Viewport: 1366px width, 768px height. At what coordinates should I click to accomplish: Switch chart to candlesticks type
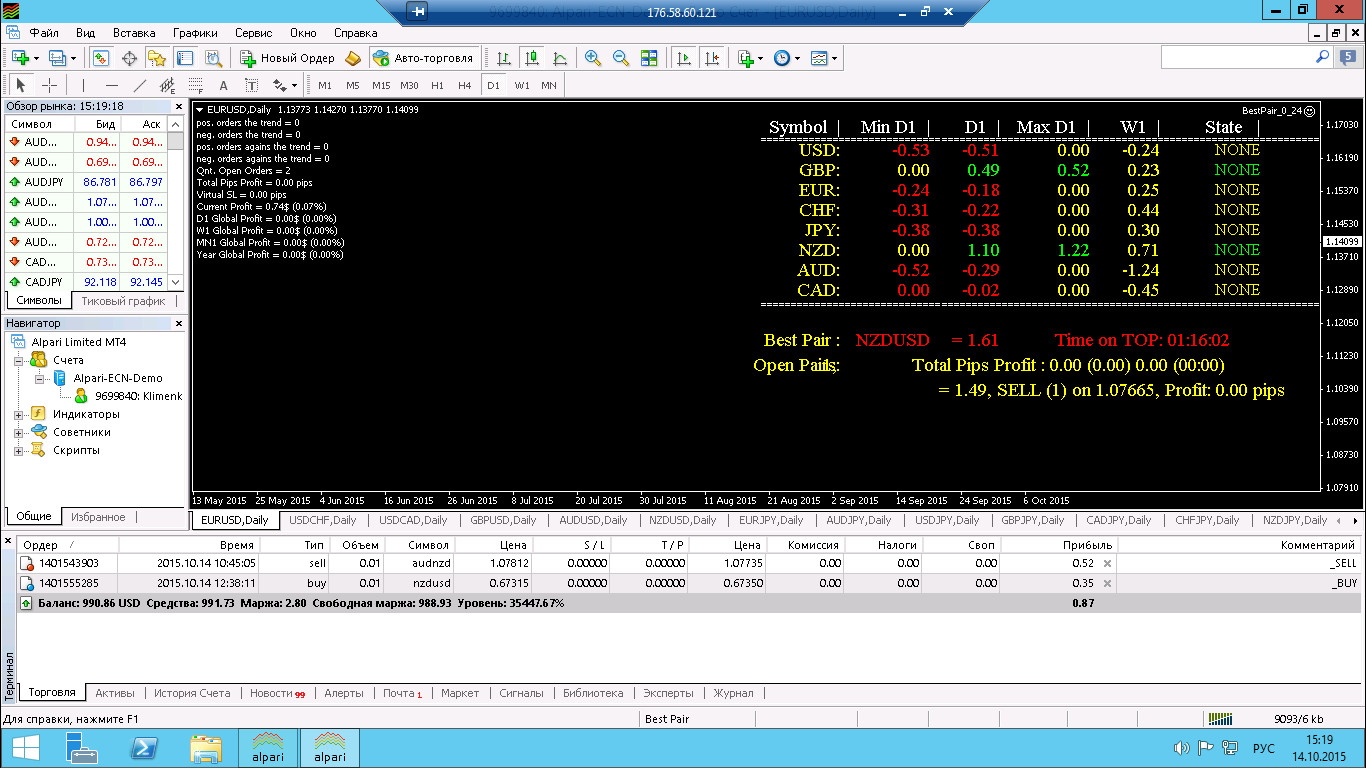(x=532, y=59)
